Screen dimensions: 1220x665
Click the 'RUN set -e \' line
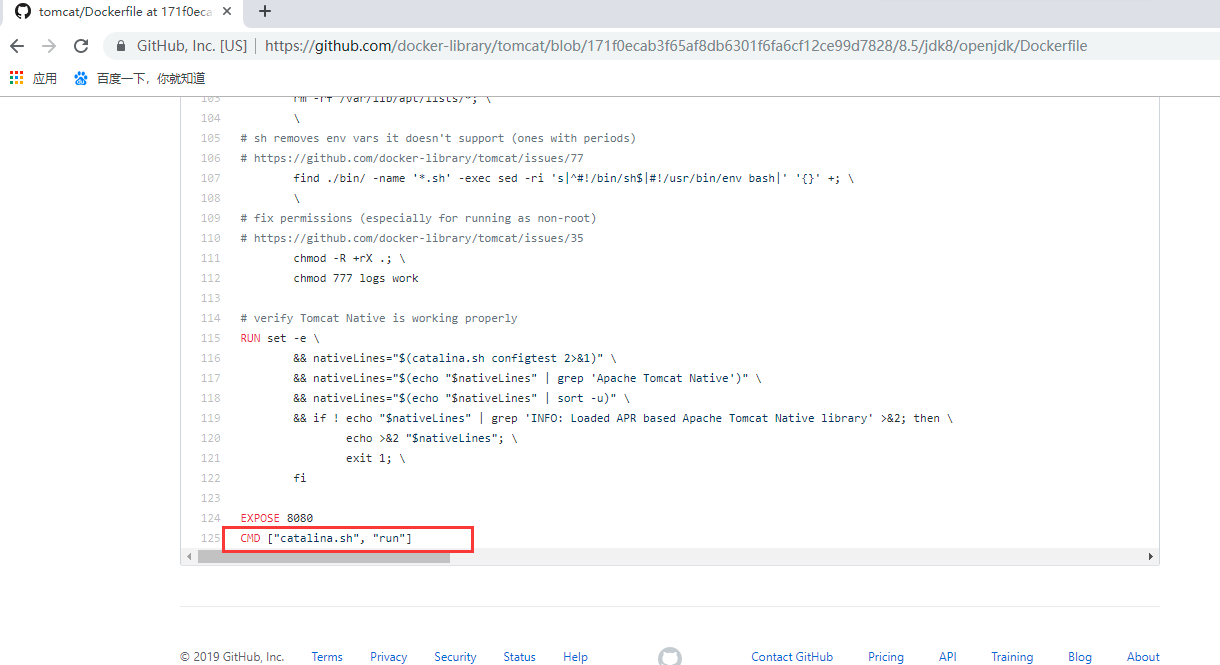point(280,338)
